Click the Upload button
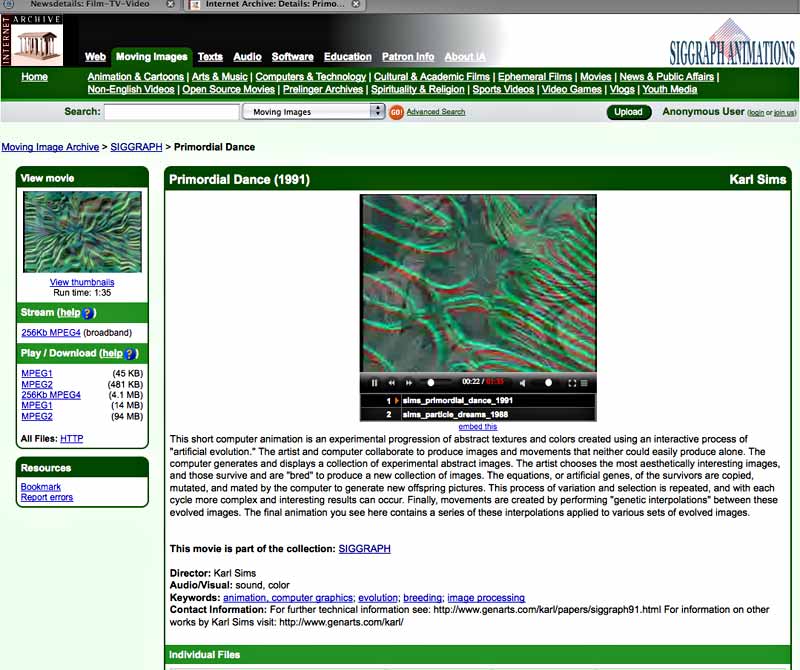The height and width of the screenshot is (670, 800). coord(628,112)
